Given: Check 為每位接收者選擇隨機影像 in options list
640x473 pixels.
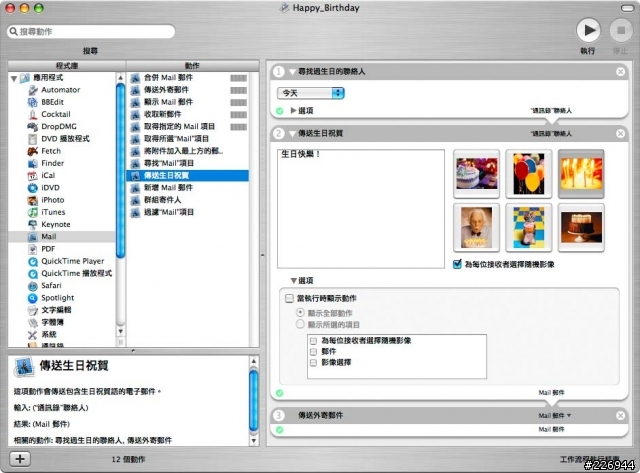Looking at the screenshot, I should (x=313, y=341).
